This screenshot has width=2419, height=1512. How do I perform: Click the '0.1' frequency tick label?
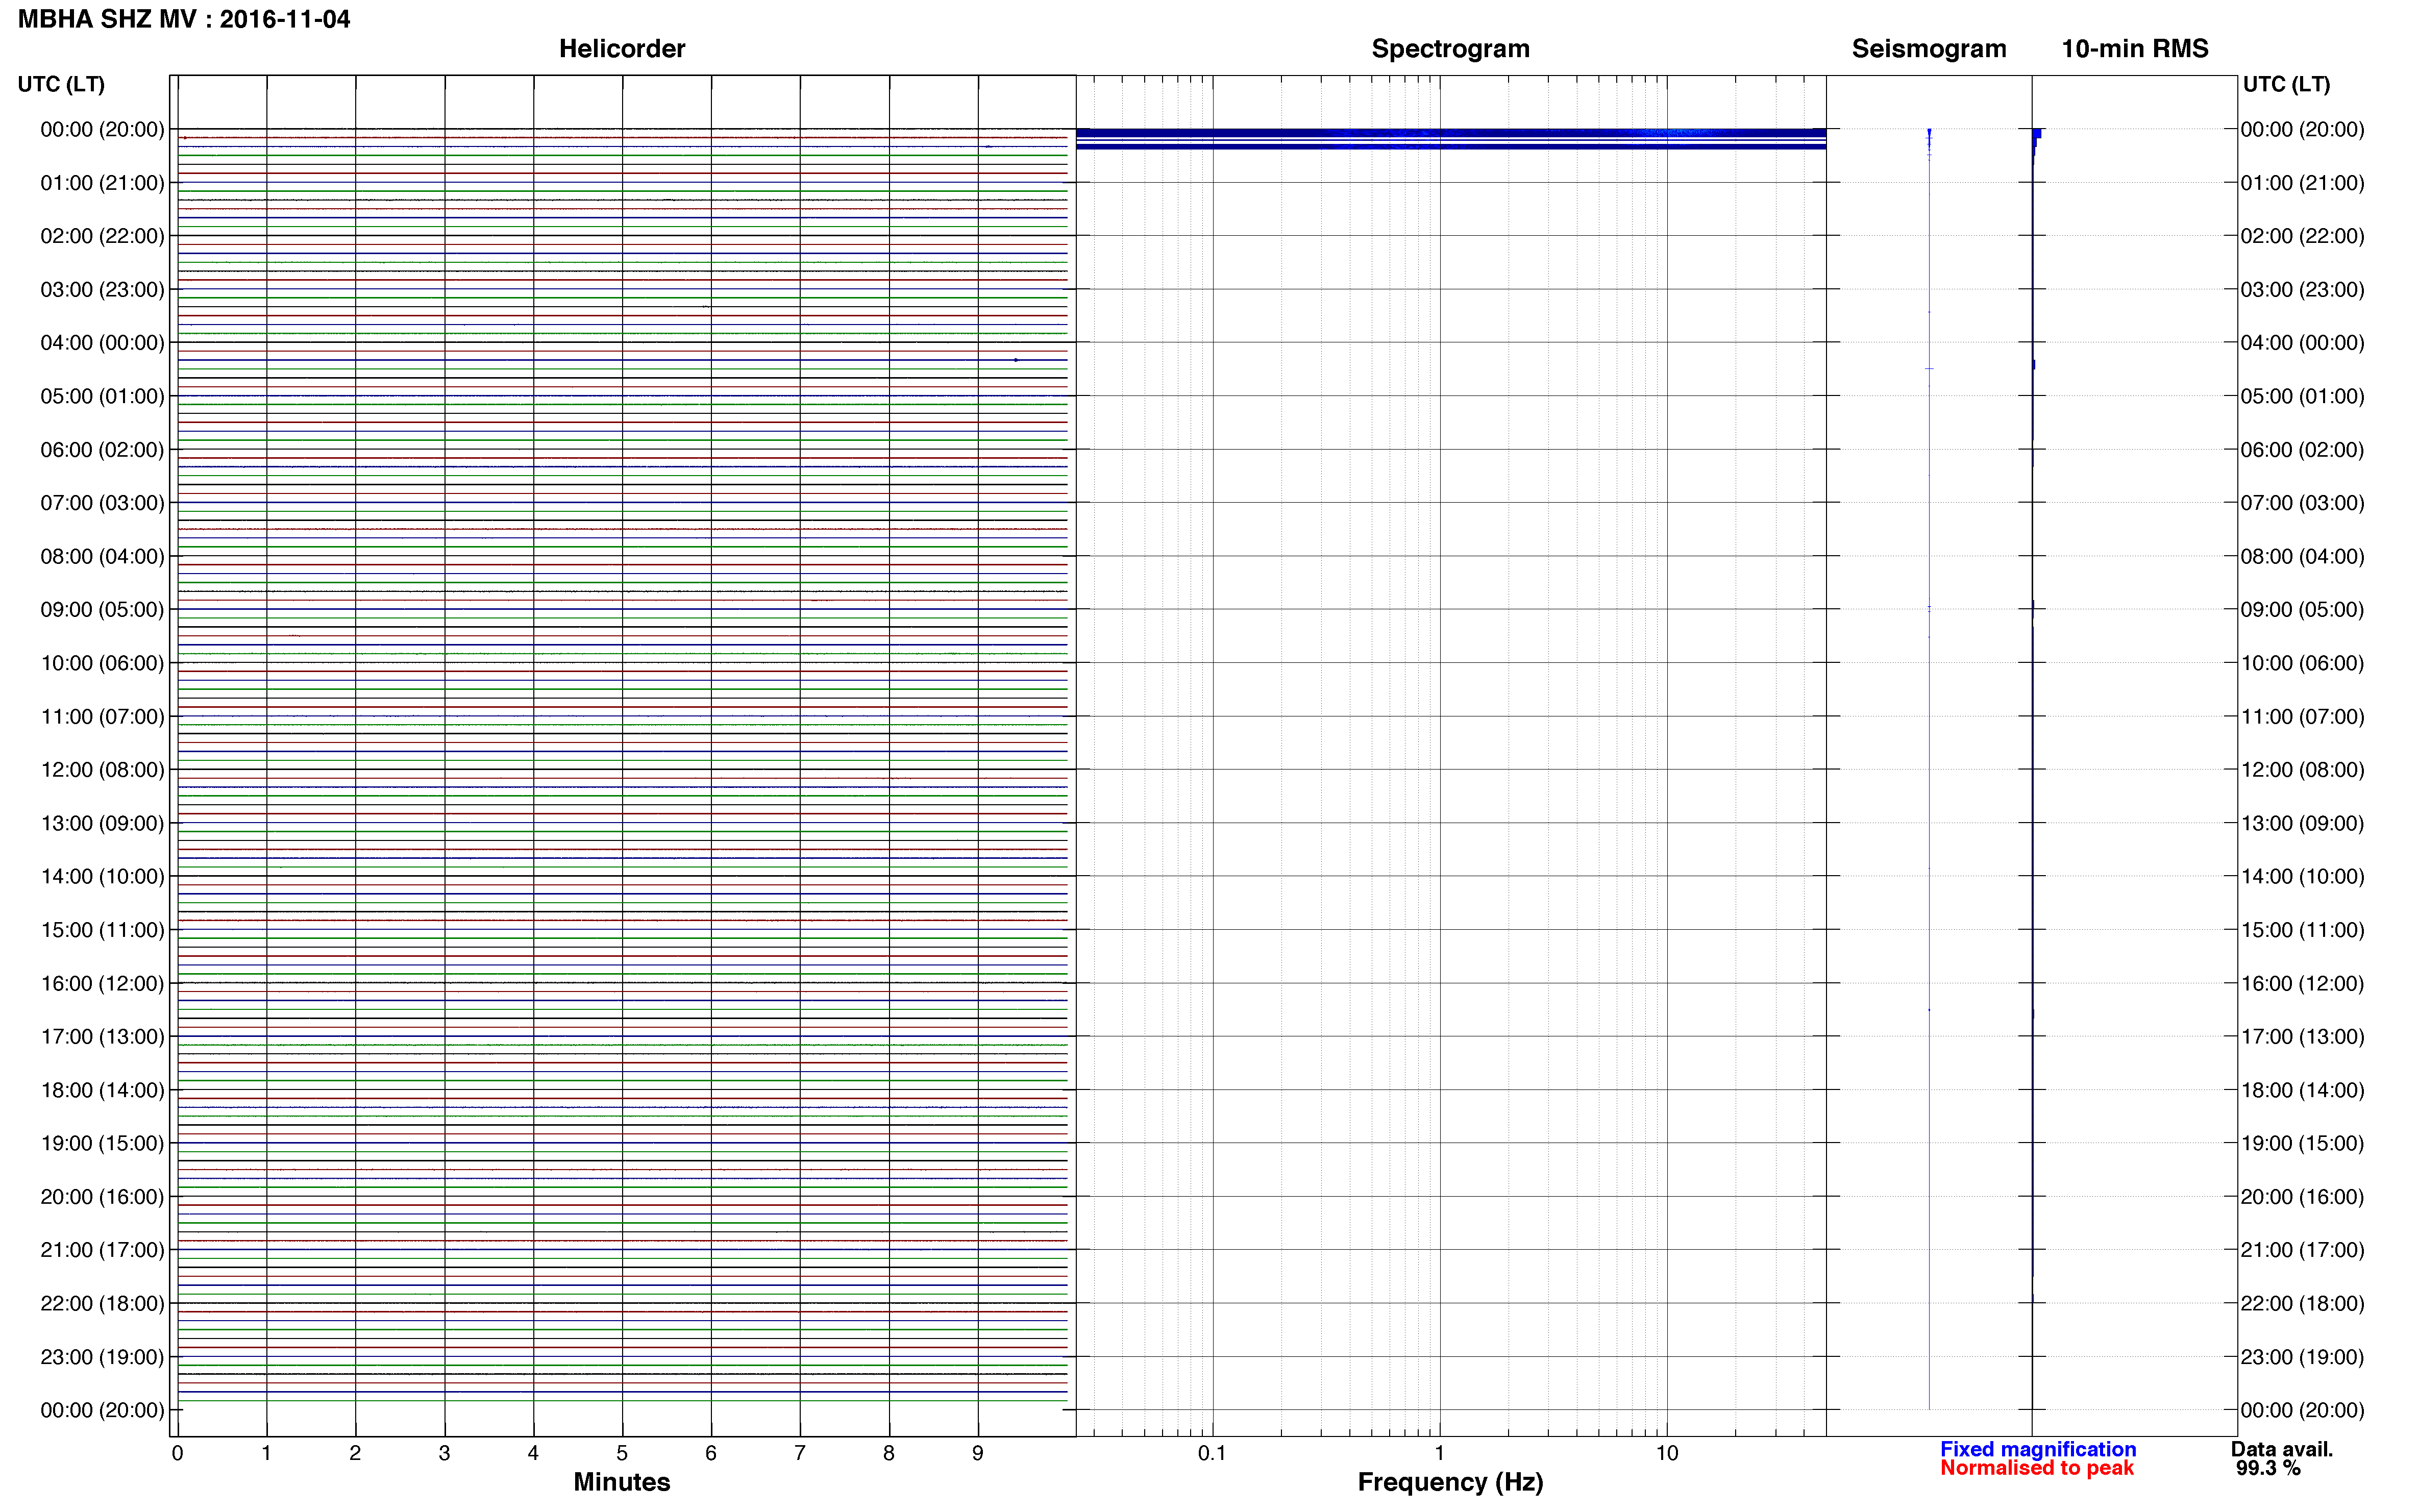(1212, 1453)
